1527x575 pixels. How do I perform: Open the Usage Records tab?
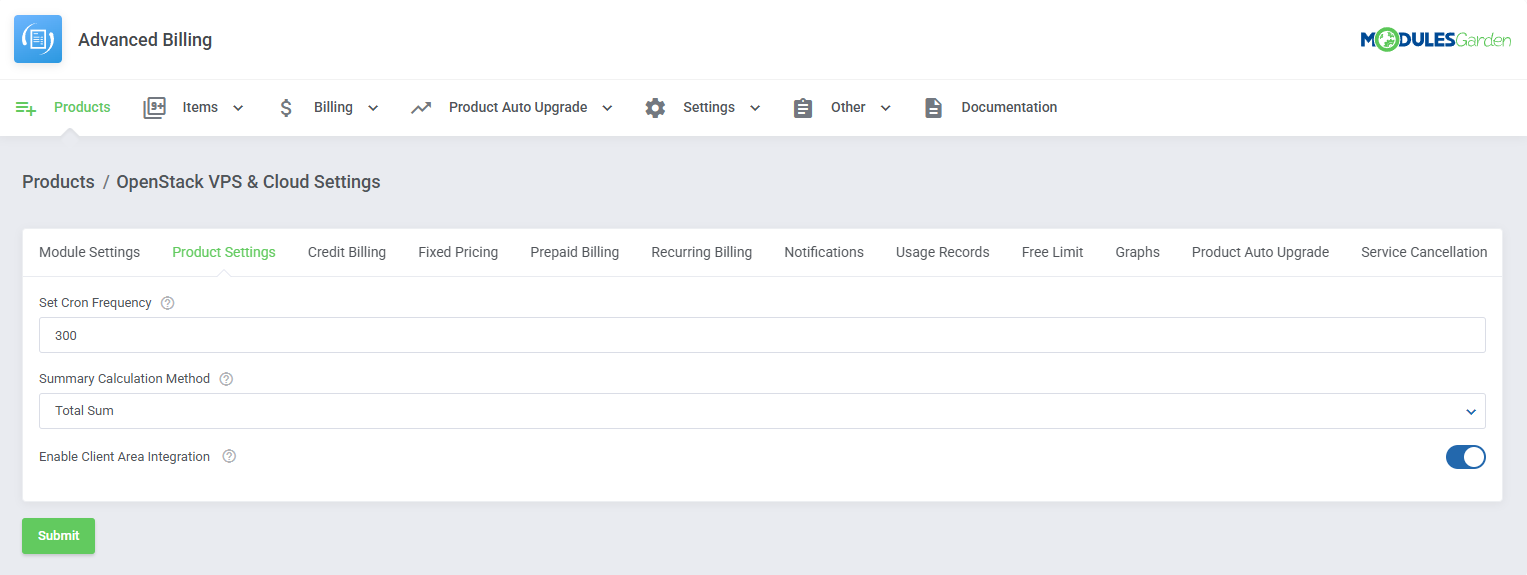click(942, 252)
